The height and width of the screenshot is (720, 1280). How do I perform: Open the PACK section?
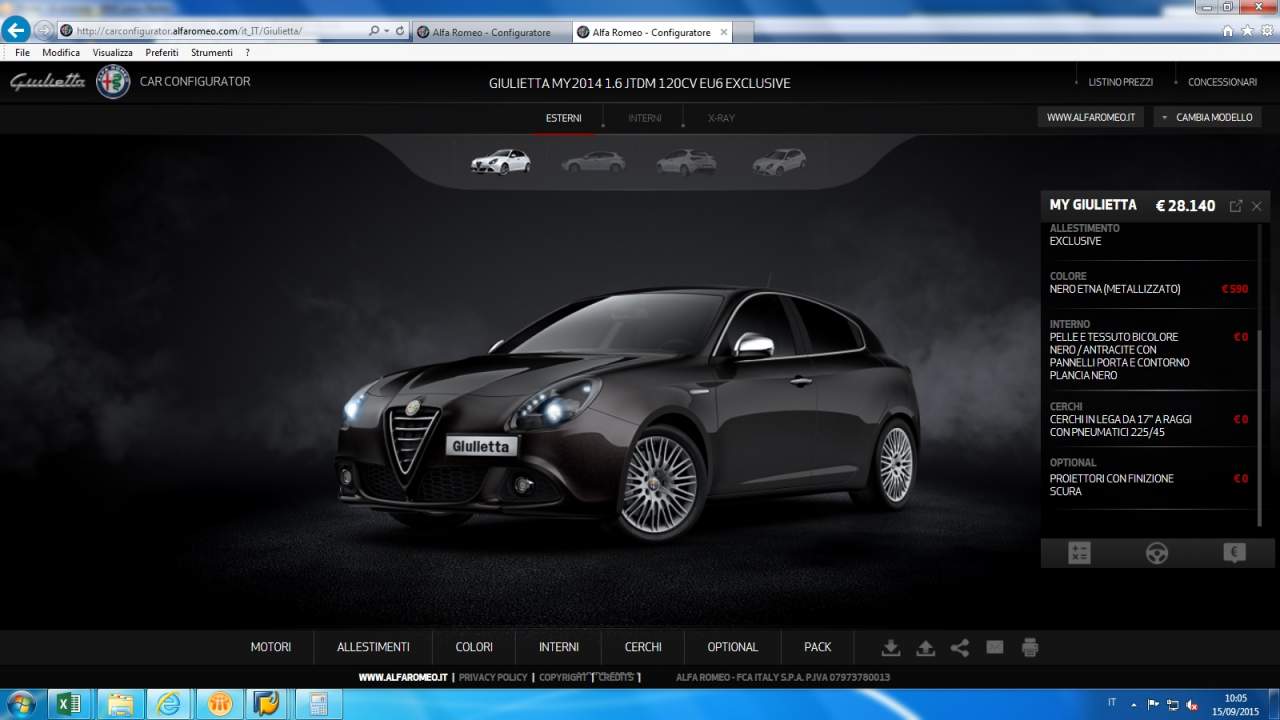coord(818,647)
